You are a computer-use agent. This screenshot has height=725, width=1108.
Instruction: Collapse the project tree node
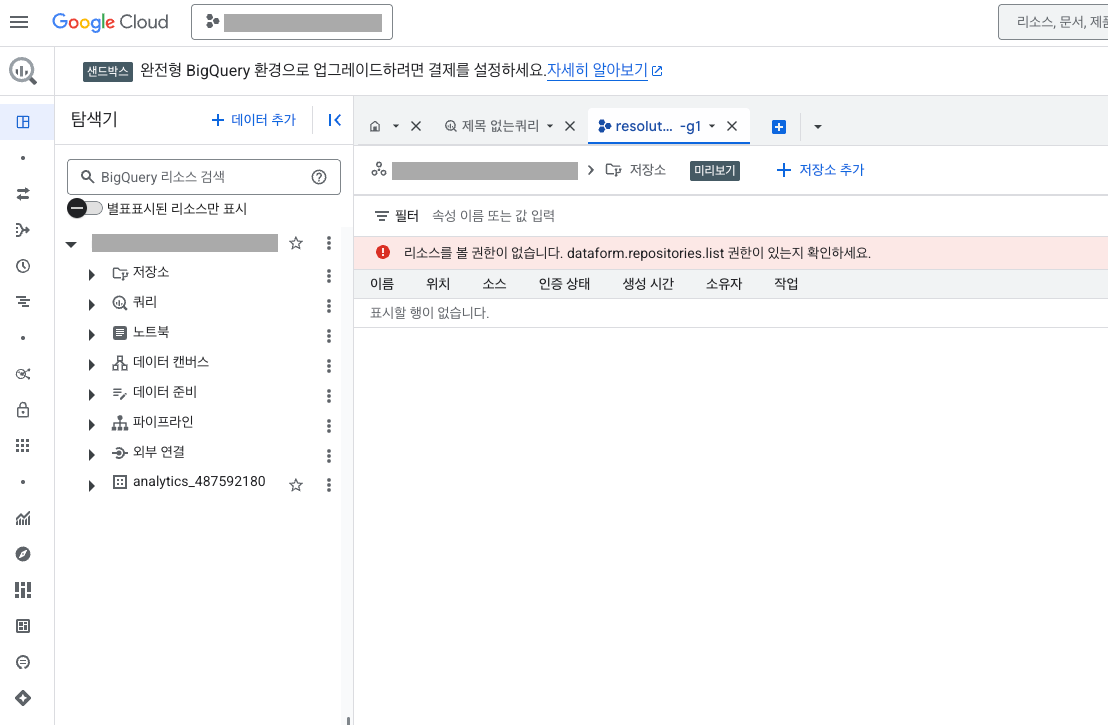click(71, 244)
